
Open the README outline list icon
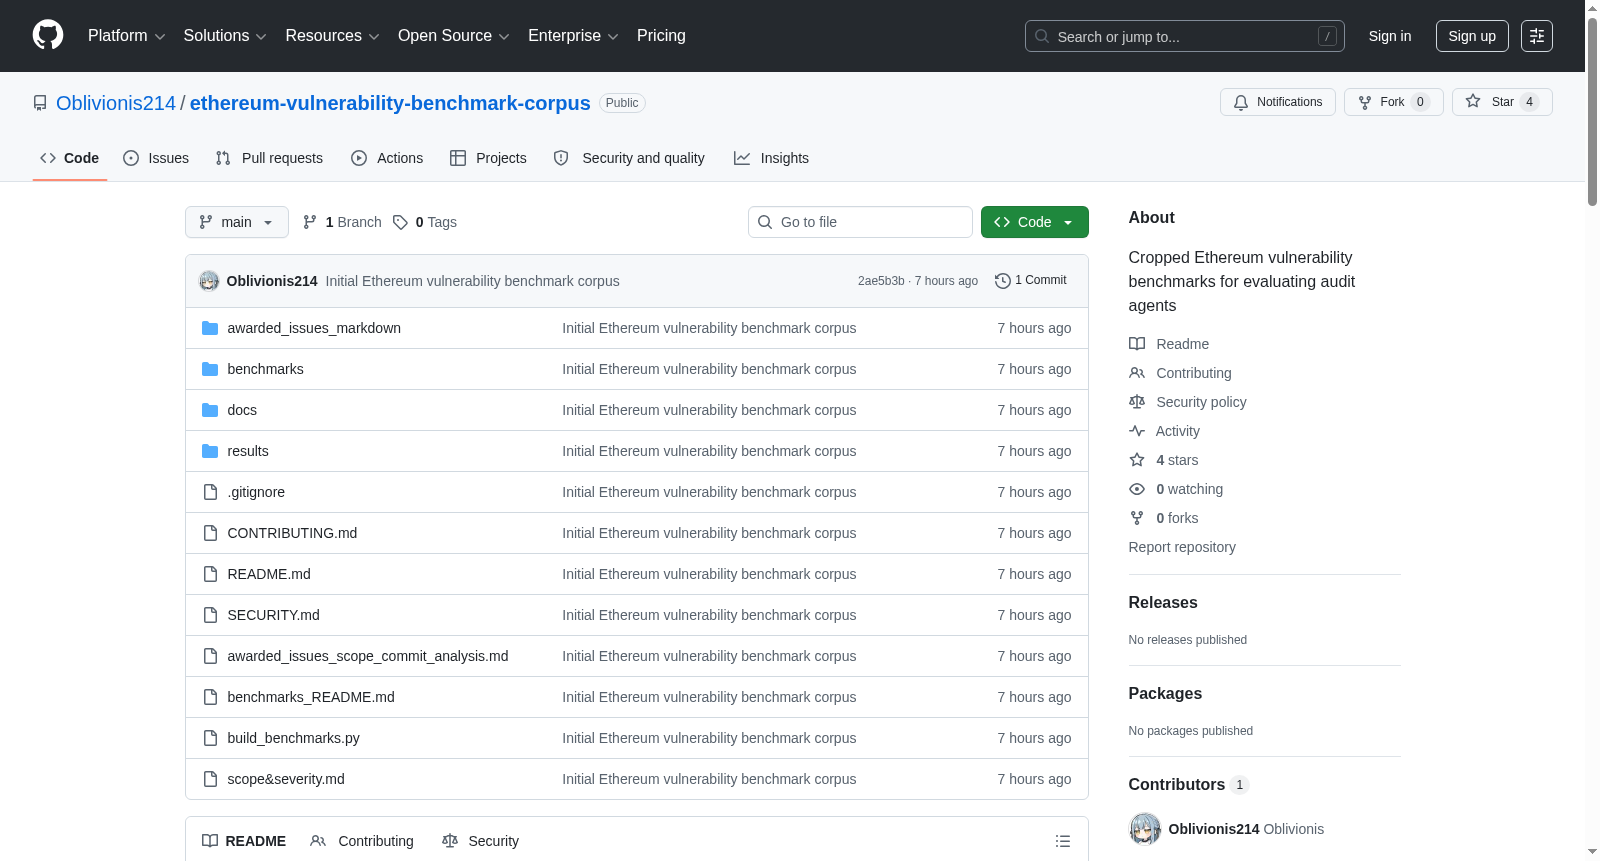1063,841
